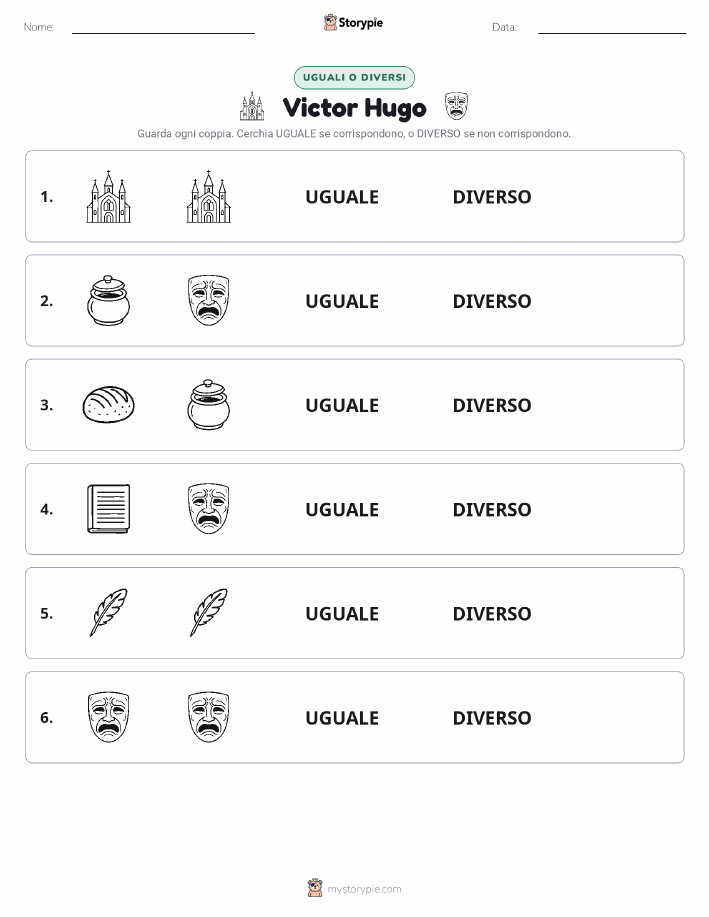The width and height of the screenshot is (709, 917).
Task: Click the UGUALI O DIVERSI green badge
Action: tap(354, 77)
